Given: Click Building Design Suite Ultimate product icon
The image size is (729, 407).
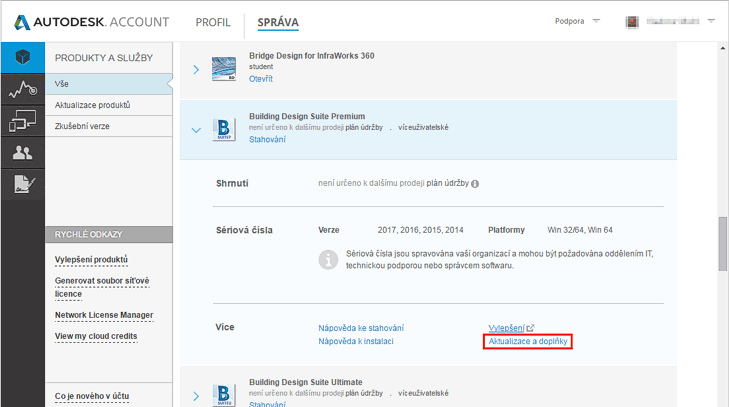Looking at the screenshot, I should tap(224, 395).
